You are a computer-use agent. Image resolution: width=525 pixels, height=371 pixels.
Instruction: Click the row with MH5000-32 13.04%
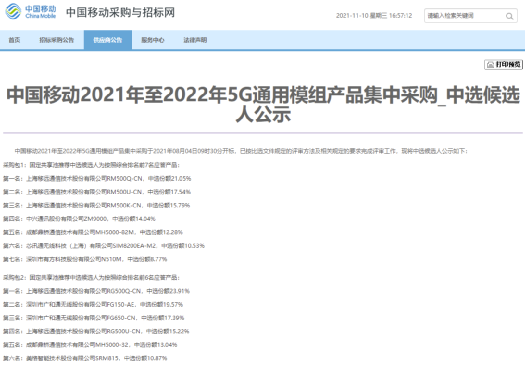(x=90, y=345)
